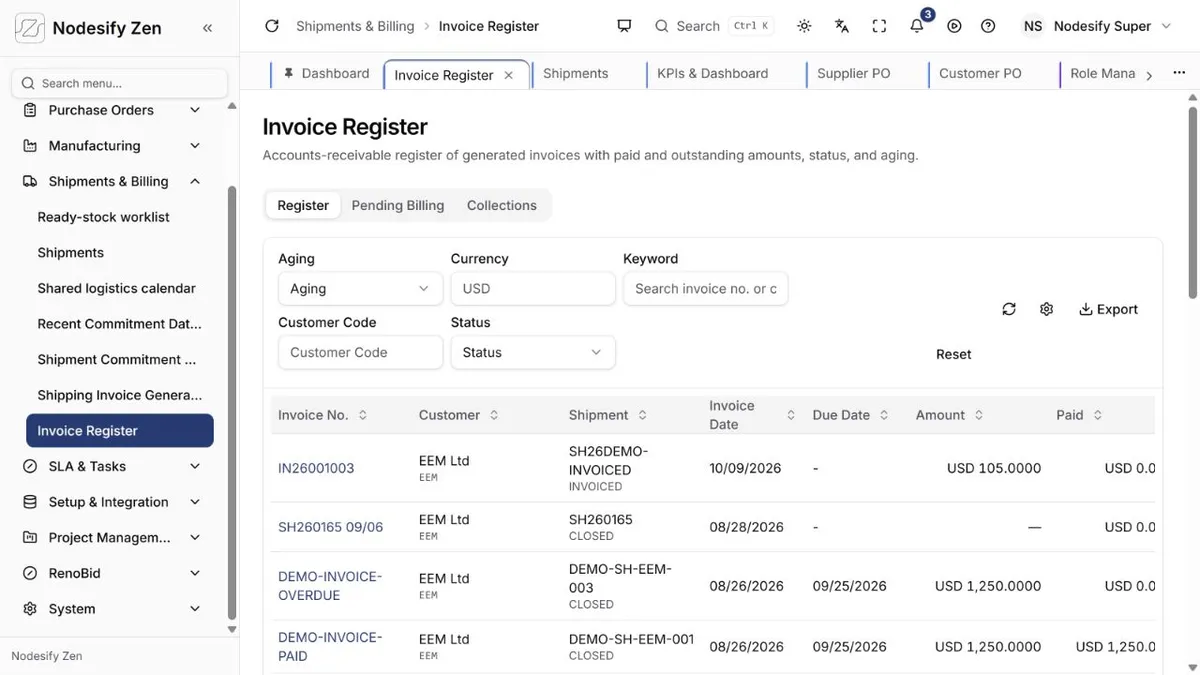The height and width of the screenshot is (675, 1200).
Task: Click the Shipments & Billing truck icon
Action: (x=30, y=182)
